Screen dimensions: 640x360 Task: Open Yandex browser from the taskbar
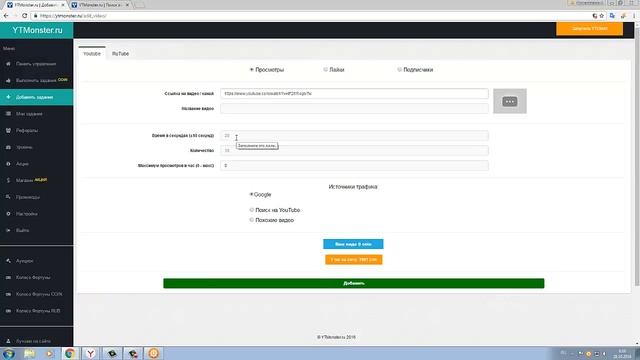click(91, 353)
